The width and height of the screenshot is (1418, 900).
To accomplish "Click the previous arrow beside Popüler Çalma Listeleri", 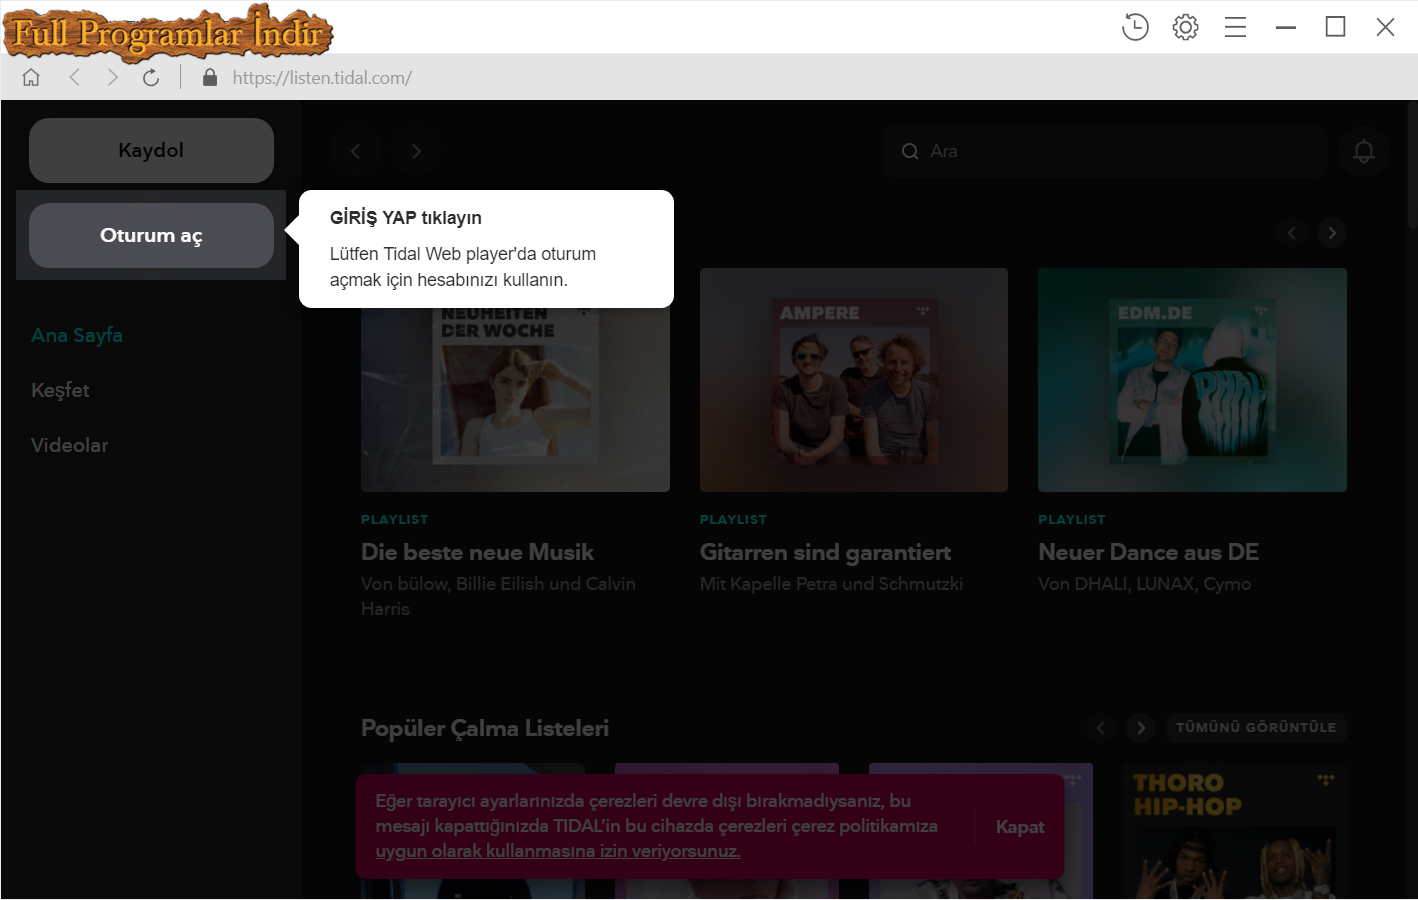I will point(1101,728).
